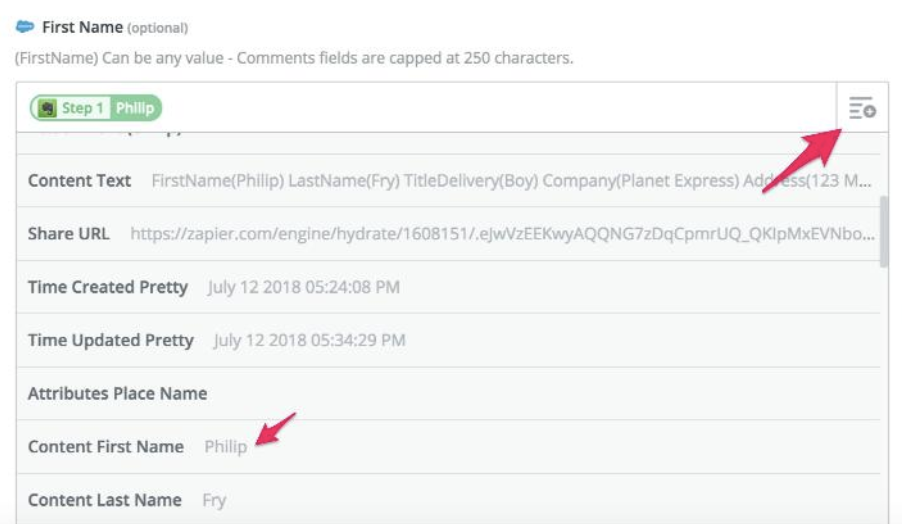Select the Step 1 Philip pill
Viewport: 902px width, 524px height.
[96, 108]
